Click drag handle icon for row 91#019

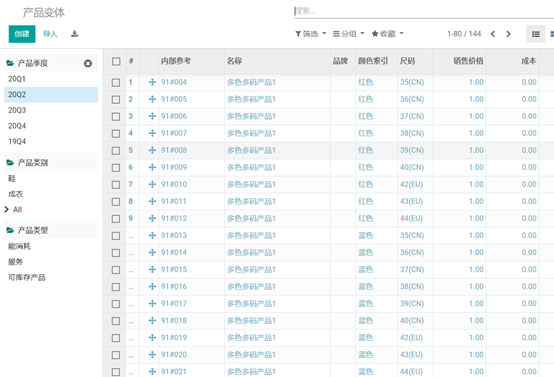[x=152, y=337]
